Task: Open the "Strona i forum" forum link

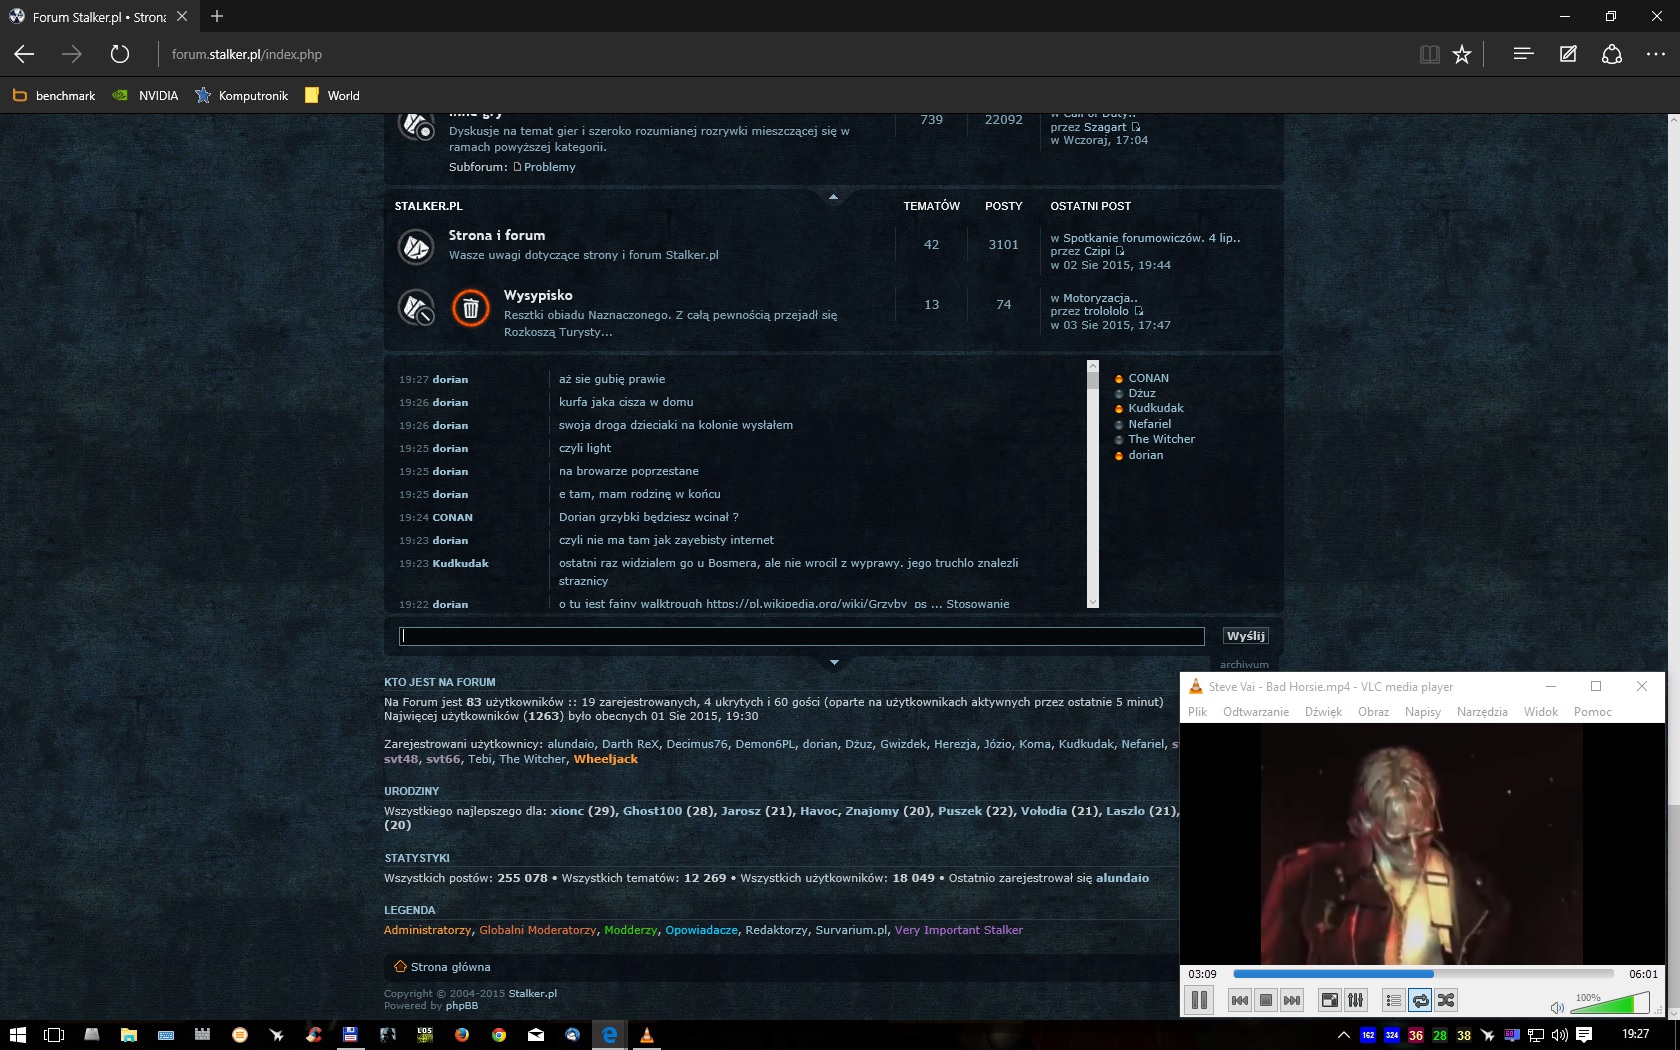Action: tap(497, 236)
